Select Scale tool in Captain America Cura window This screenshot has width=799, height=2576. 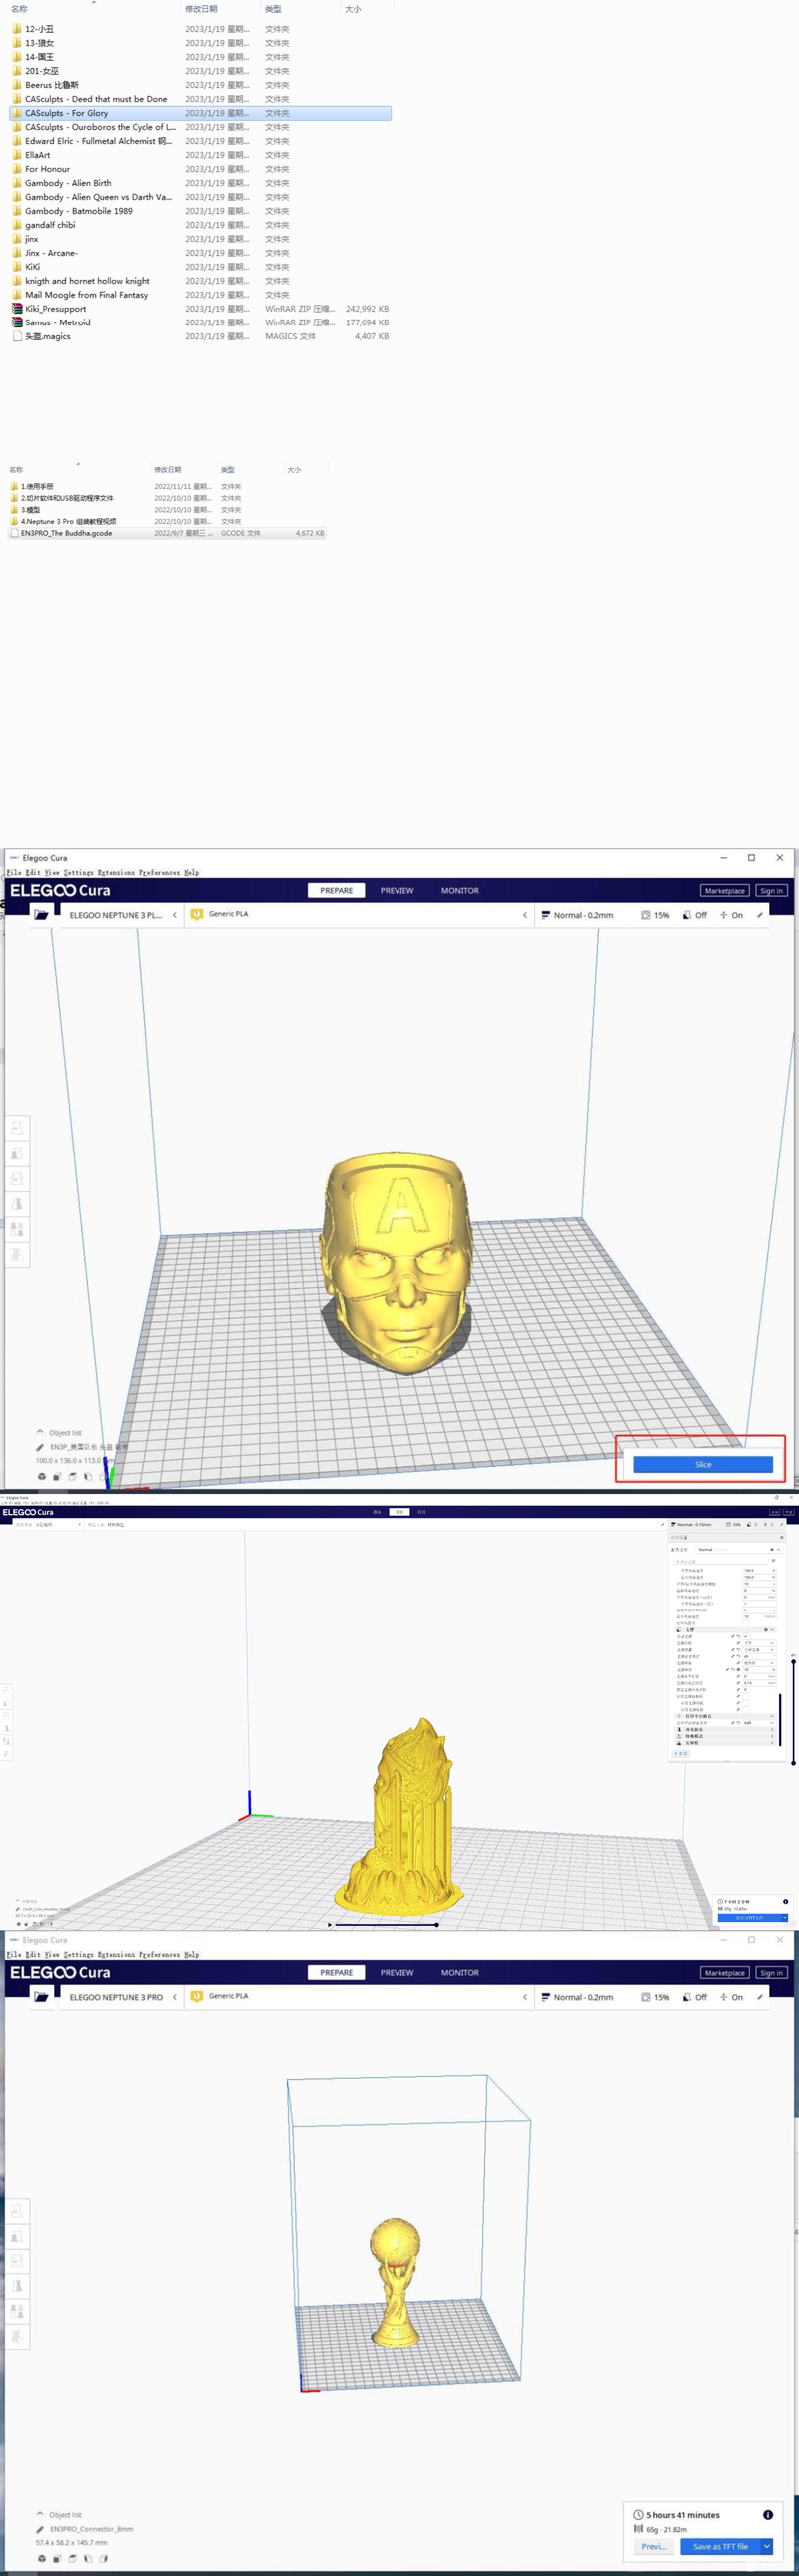(x=17, y=1153)
